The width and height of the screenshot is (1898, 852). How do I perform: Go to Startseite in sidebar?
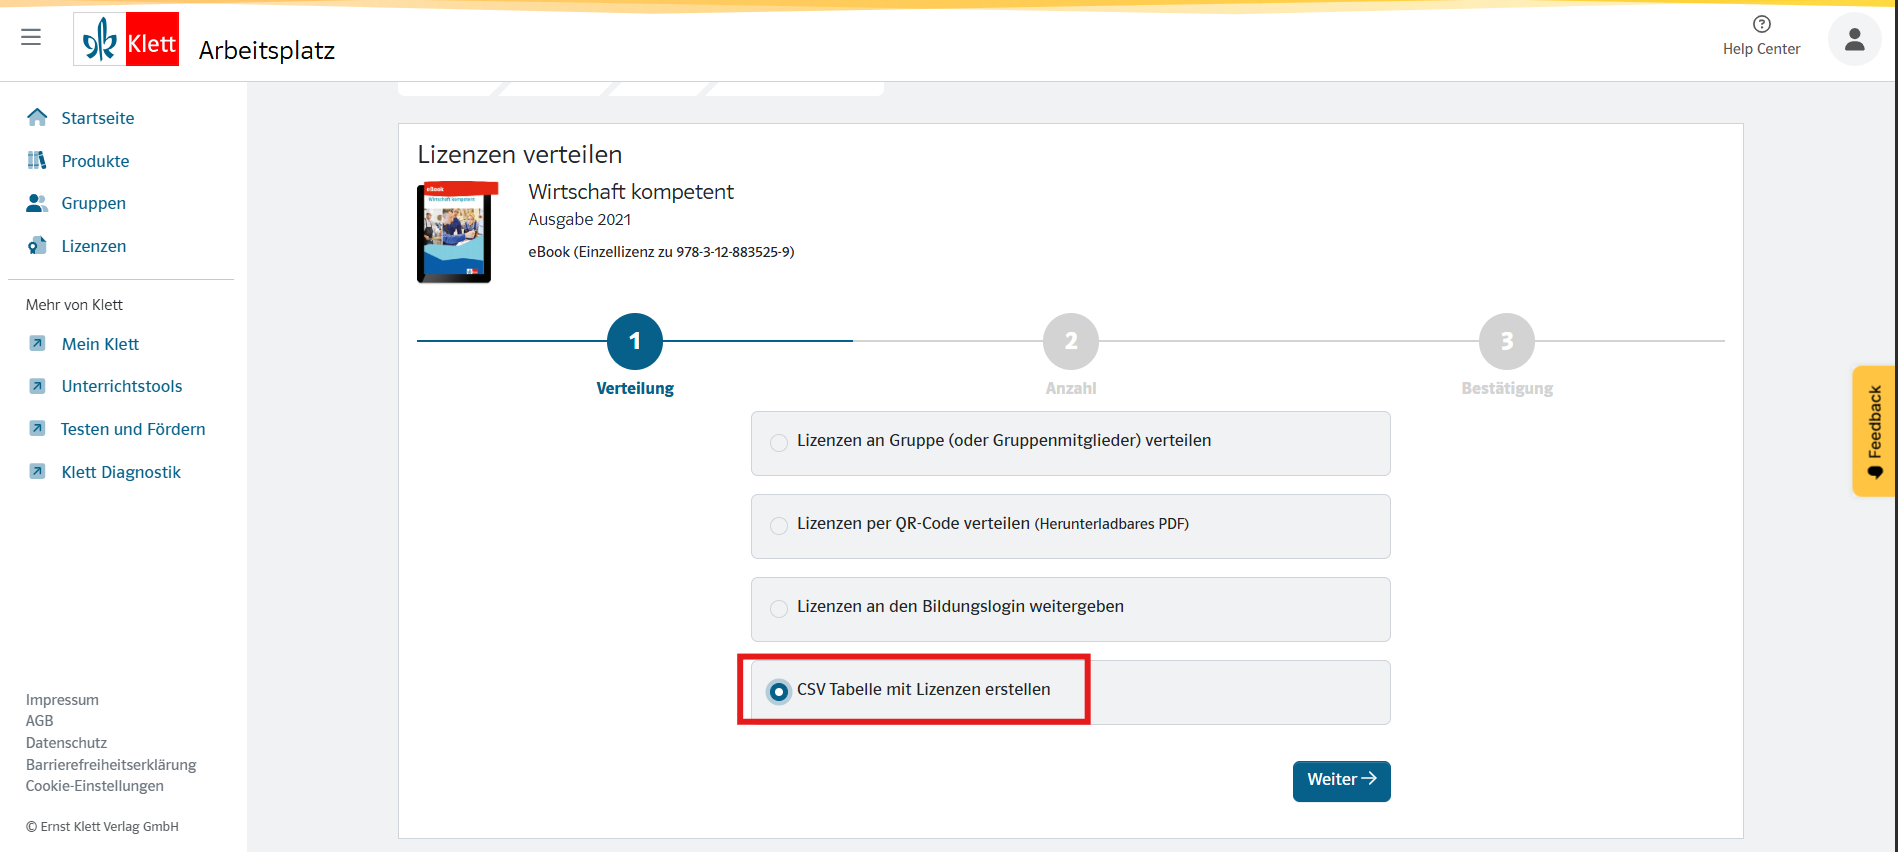coord(98,118)
